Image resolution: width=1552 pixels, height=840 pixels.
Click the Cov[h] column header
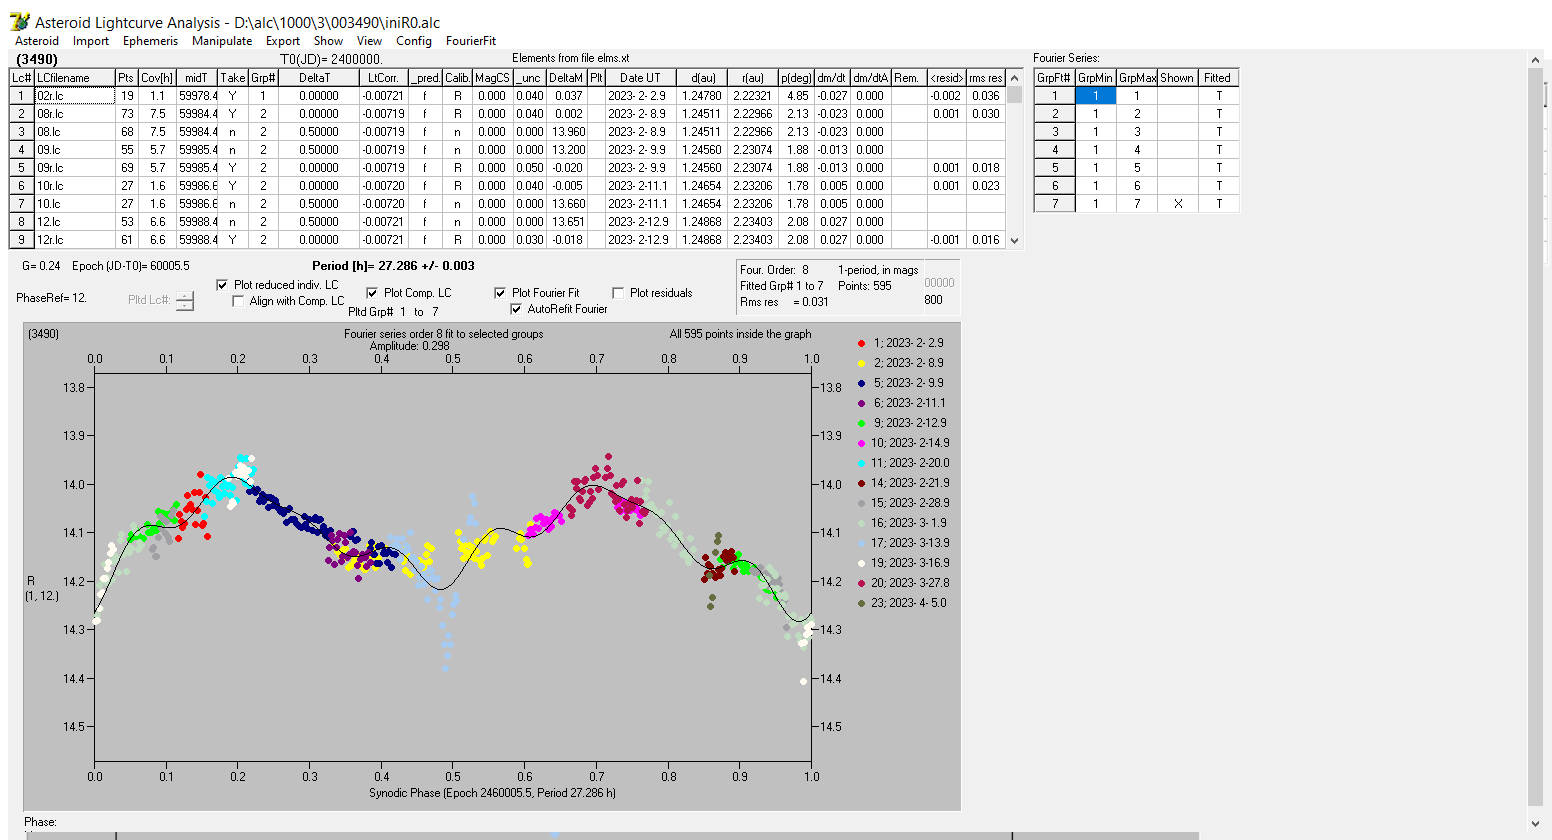[157, 78]
